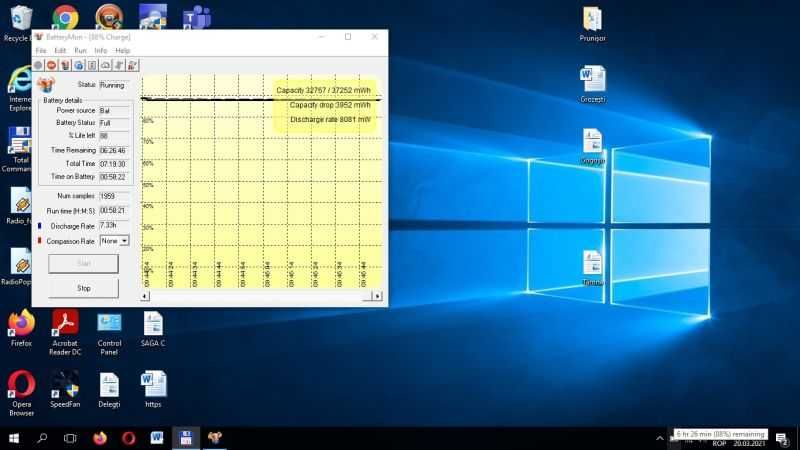Open the Edit menu in BatteryMon
The width and height of the screenshot is (800, 450).
click(x=60, y=51)
